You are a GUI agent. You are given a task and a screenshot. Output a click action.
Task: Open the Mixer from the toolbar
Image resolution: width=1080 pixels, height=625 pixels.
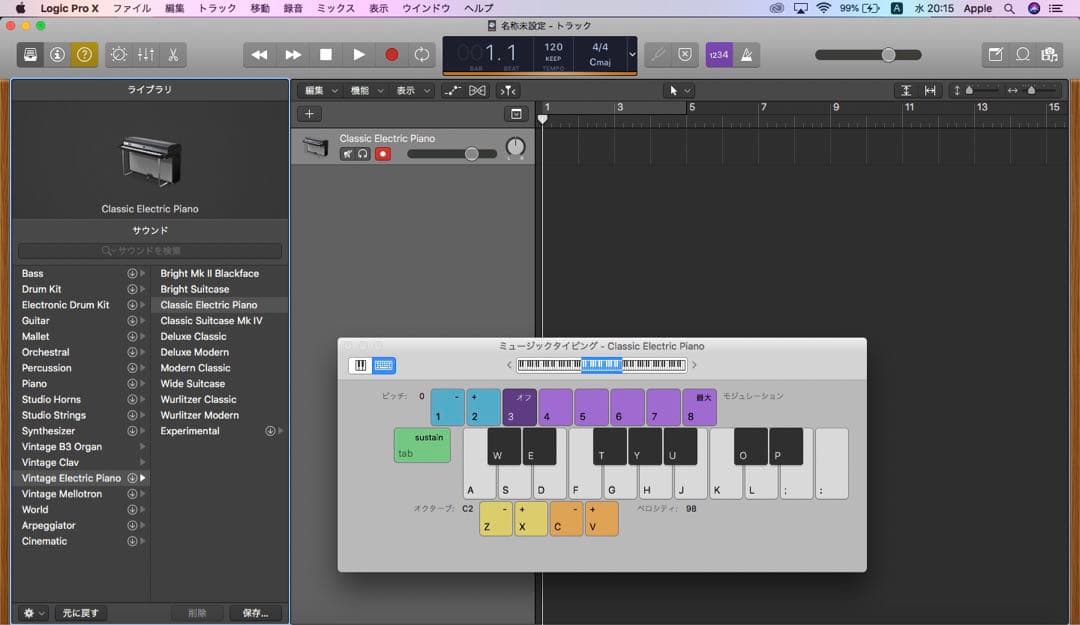(146, 55)
